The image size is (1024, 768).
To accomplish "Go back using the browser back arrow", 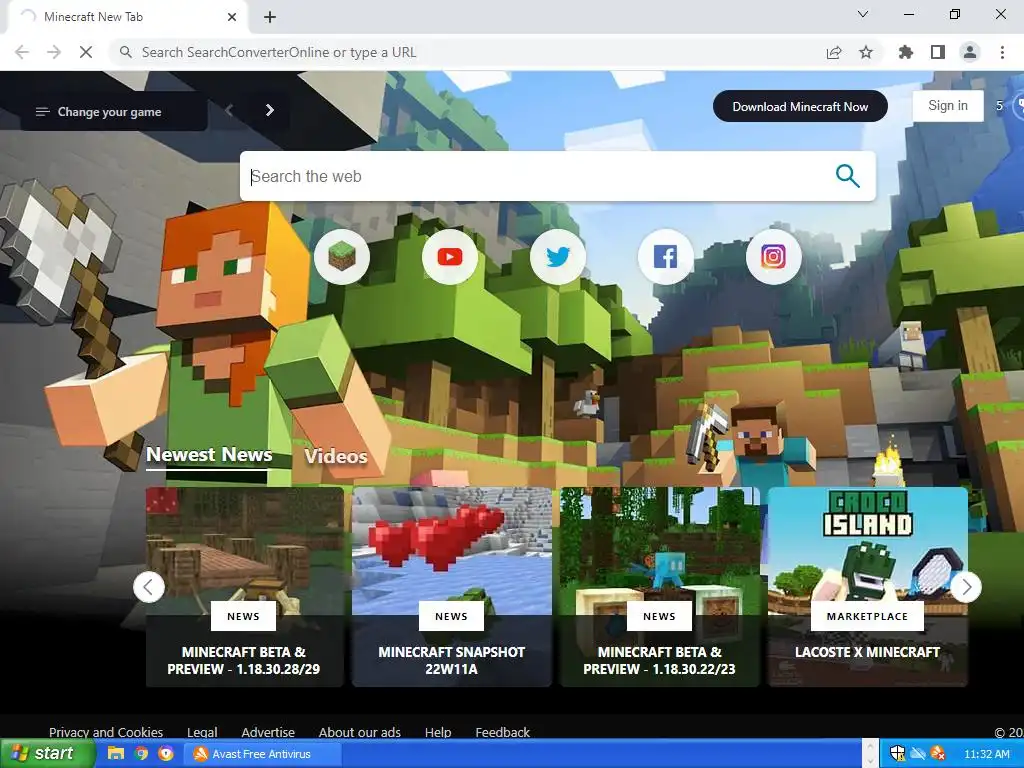I will point(22,52).
